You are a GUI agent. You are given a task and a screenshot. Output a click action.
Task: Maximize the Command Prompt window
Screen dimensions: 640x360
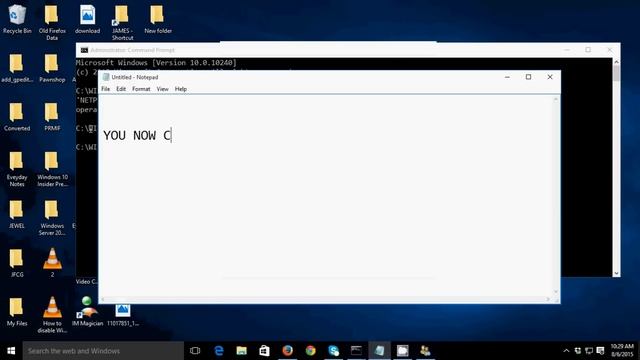pyautogui.click(x=588, y=50)
